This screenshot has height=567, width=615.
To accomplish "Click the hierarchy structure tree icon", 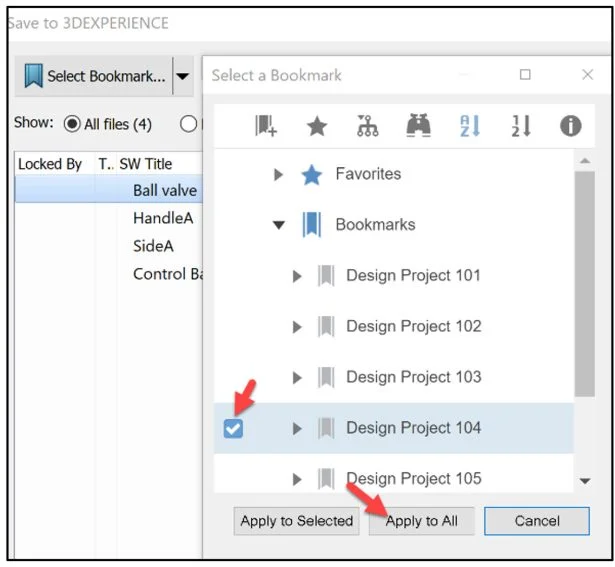I will tap(367, 125).
